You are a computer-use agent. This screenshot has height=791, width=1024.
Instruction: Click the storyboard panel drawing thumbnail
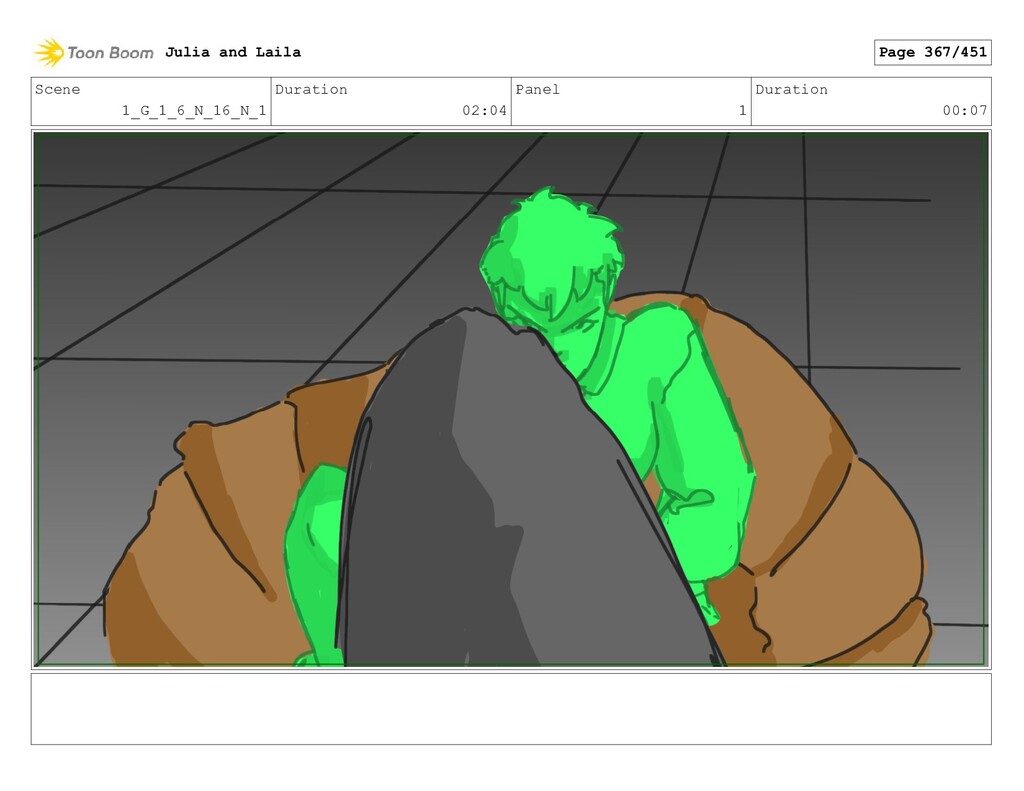tap(511, 399)
